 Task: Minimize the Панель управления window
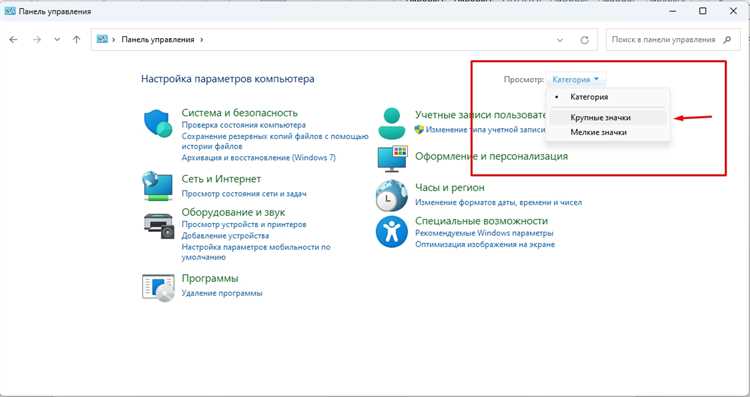coord(673,11)
